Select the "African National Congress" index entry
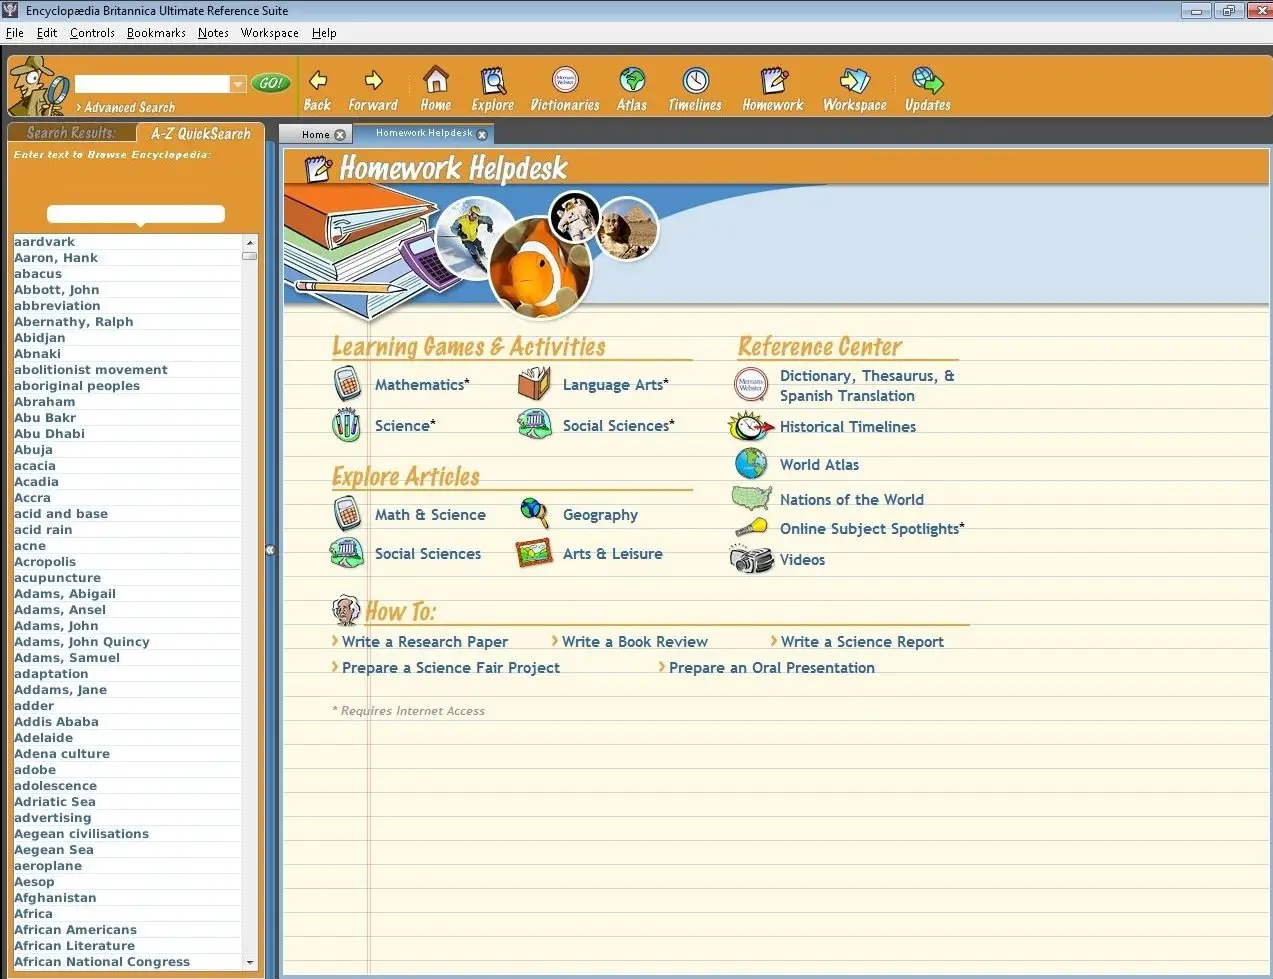The image size is (1273, 979). tap(127, 962)
